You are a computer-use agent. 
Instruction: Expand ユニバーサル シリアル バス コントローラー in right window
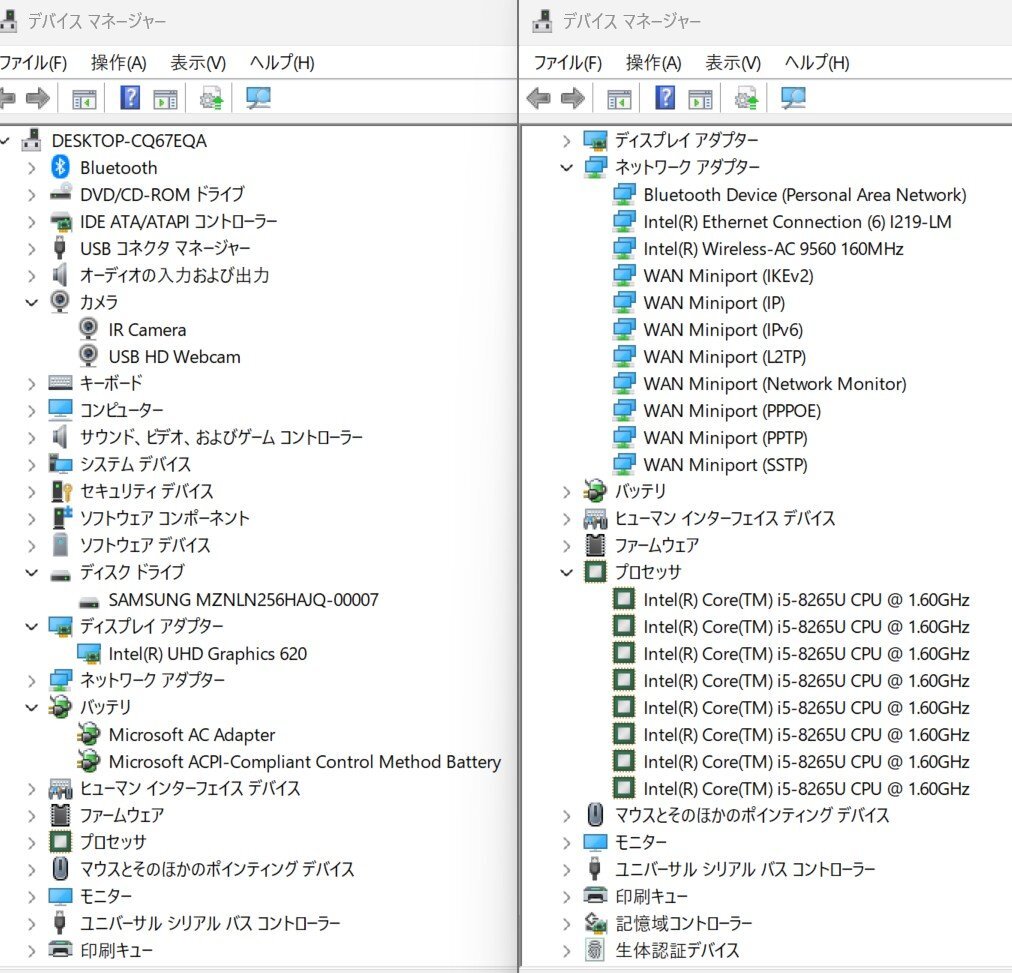tap(566, 870)
